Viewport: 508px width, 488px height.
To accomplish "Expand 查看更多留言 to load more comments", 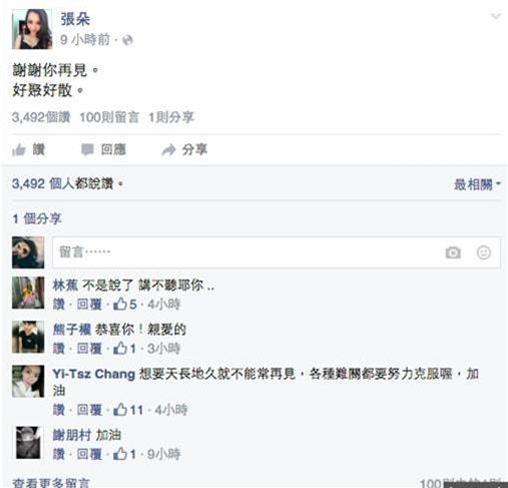I will click(x=51, y=483).
